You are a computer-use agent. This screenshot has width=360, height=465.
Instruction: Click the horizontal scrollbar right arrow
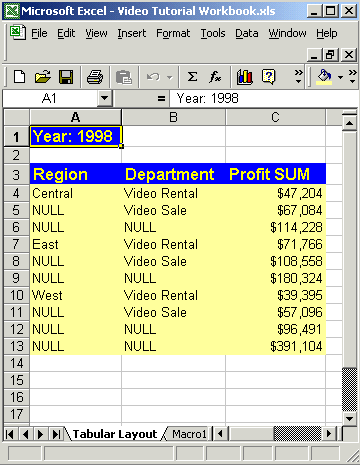329,434
